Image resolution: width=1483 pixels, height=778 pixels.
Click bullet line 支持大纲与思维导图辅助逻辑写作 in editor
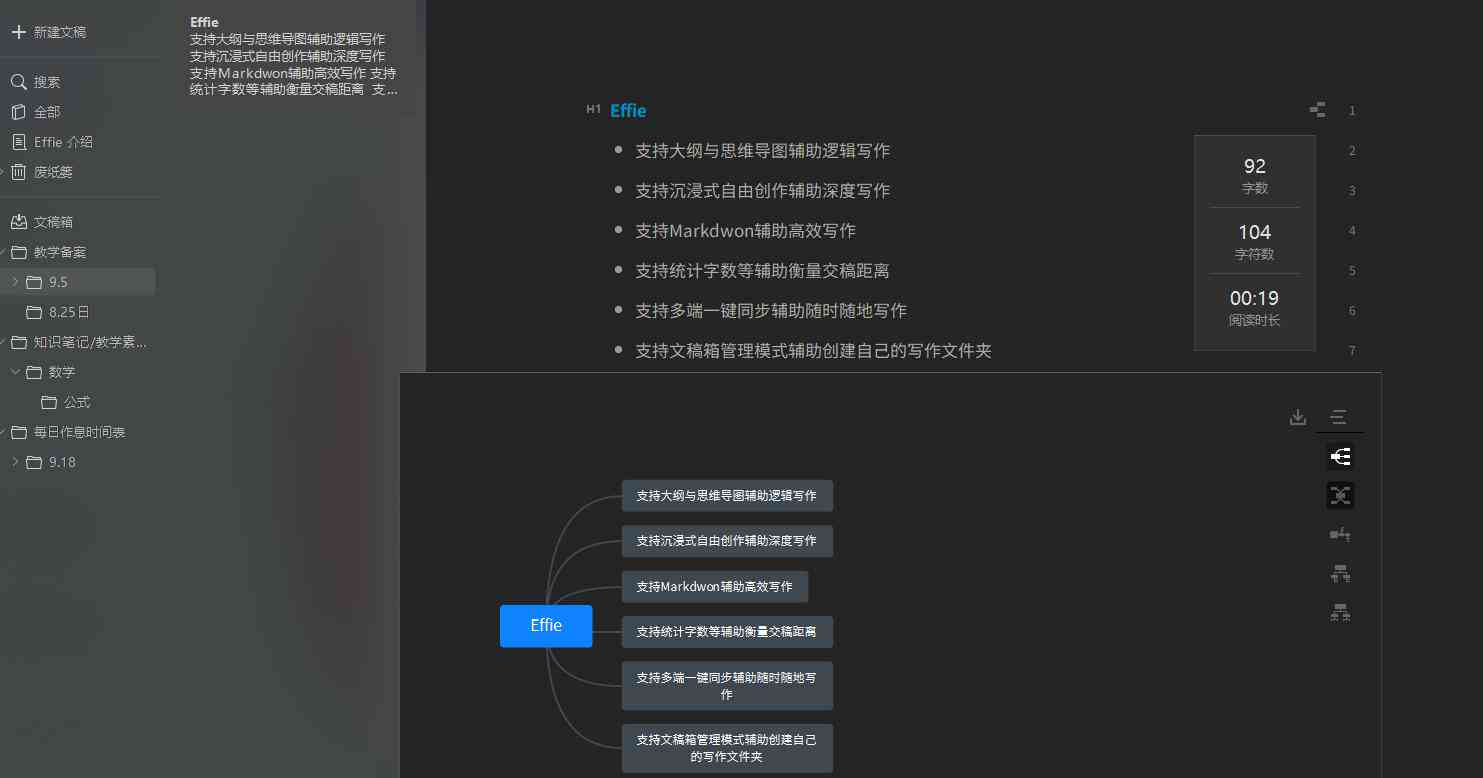click(x=762, y=151)
